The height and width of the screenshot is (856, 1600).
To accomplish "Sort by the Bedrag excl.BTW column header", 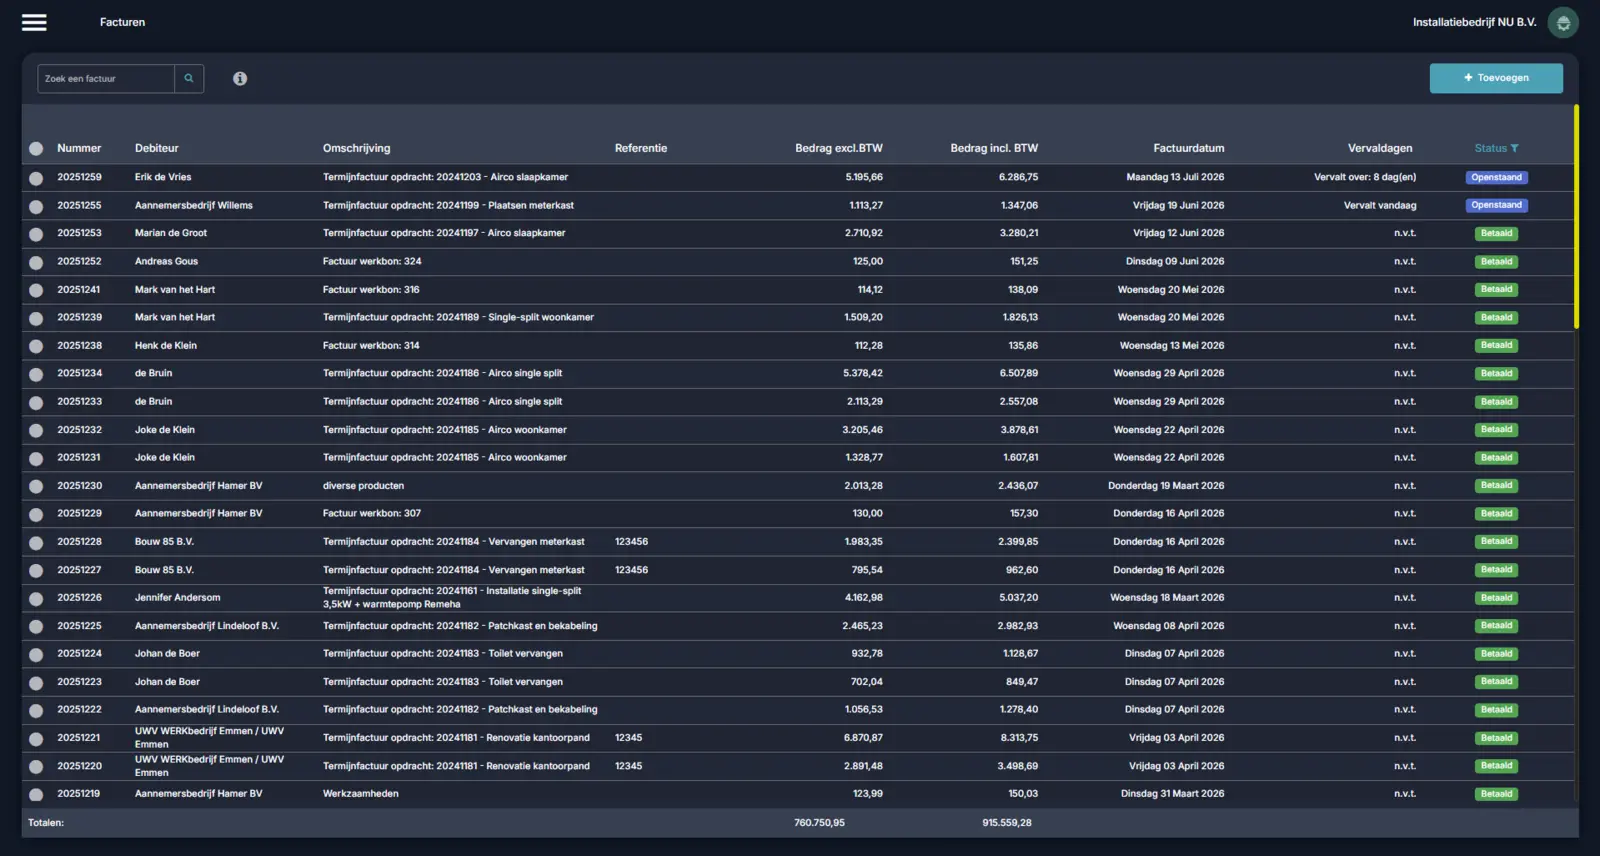I will coord(839,148).
